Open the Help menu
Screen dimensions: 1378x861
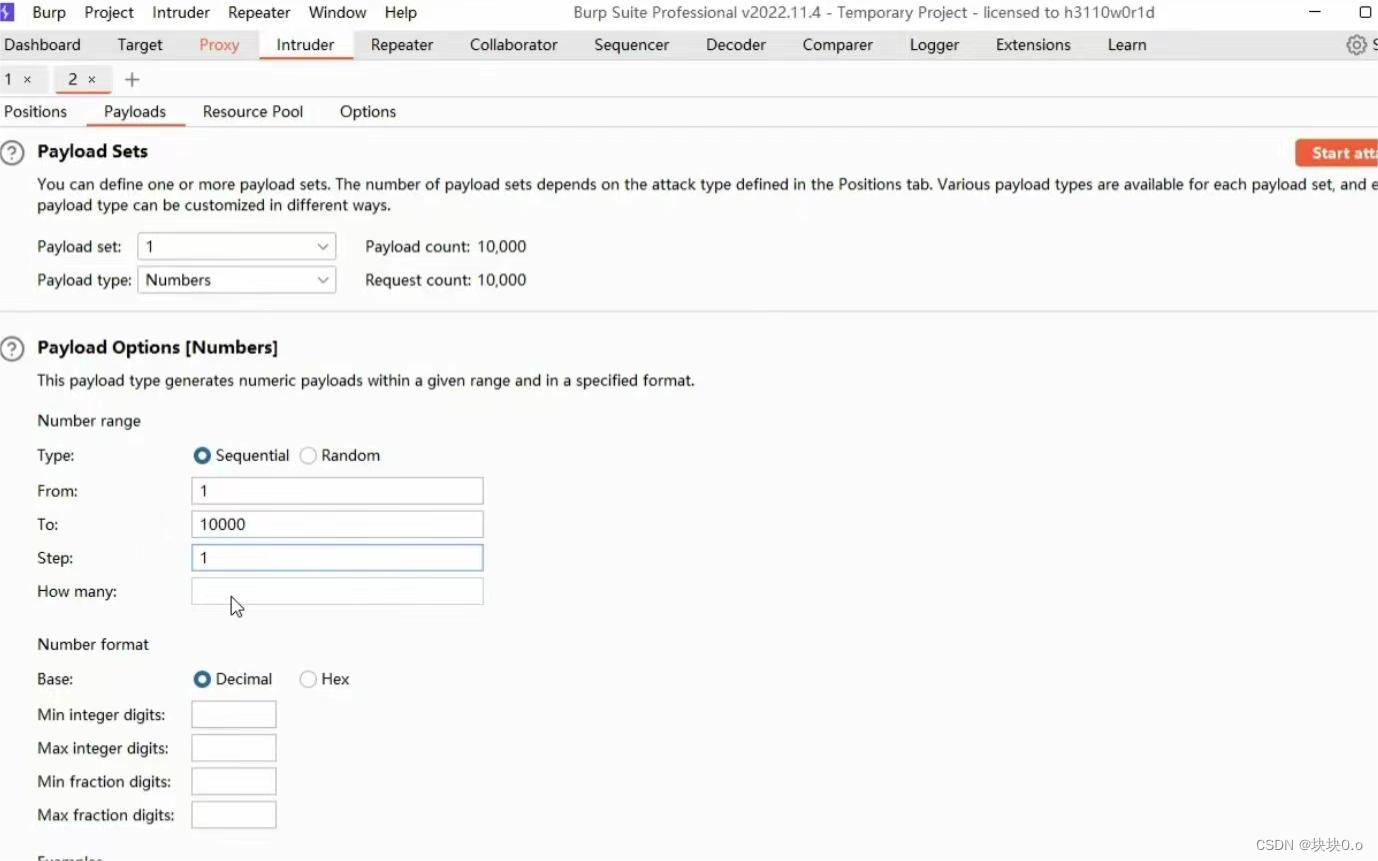(401, 12)
